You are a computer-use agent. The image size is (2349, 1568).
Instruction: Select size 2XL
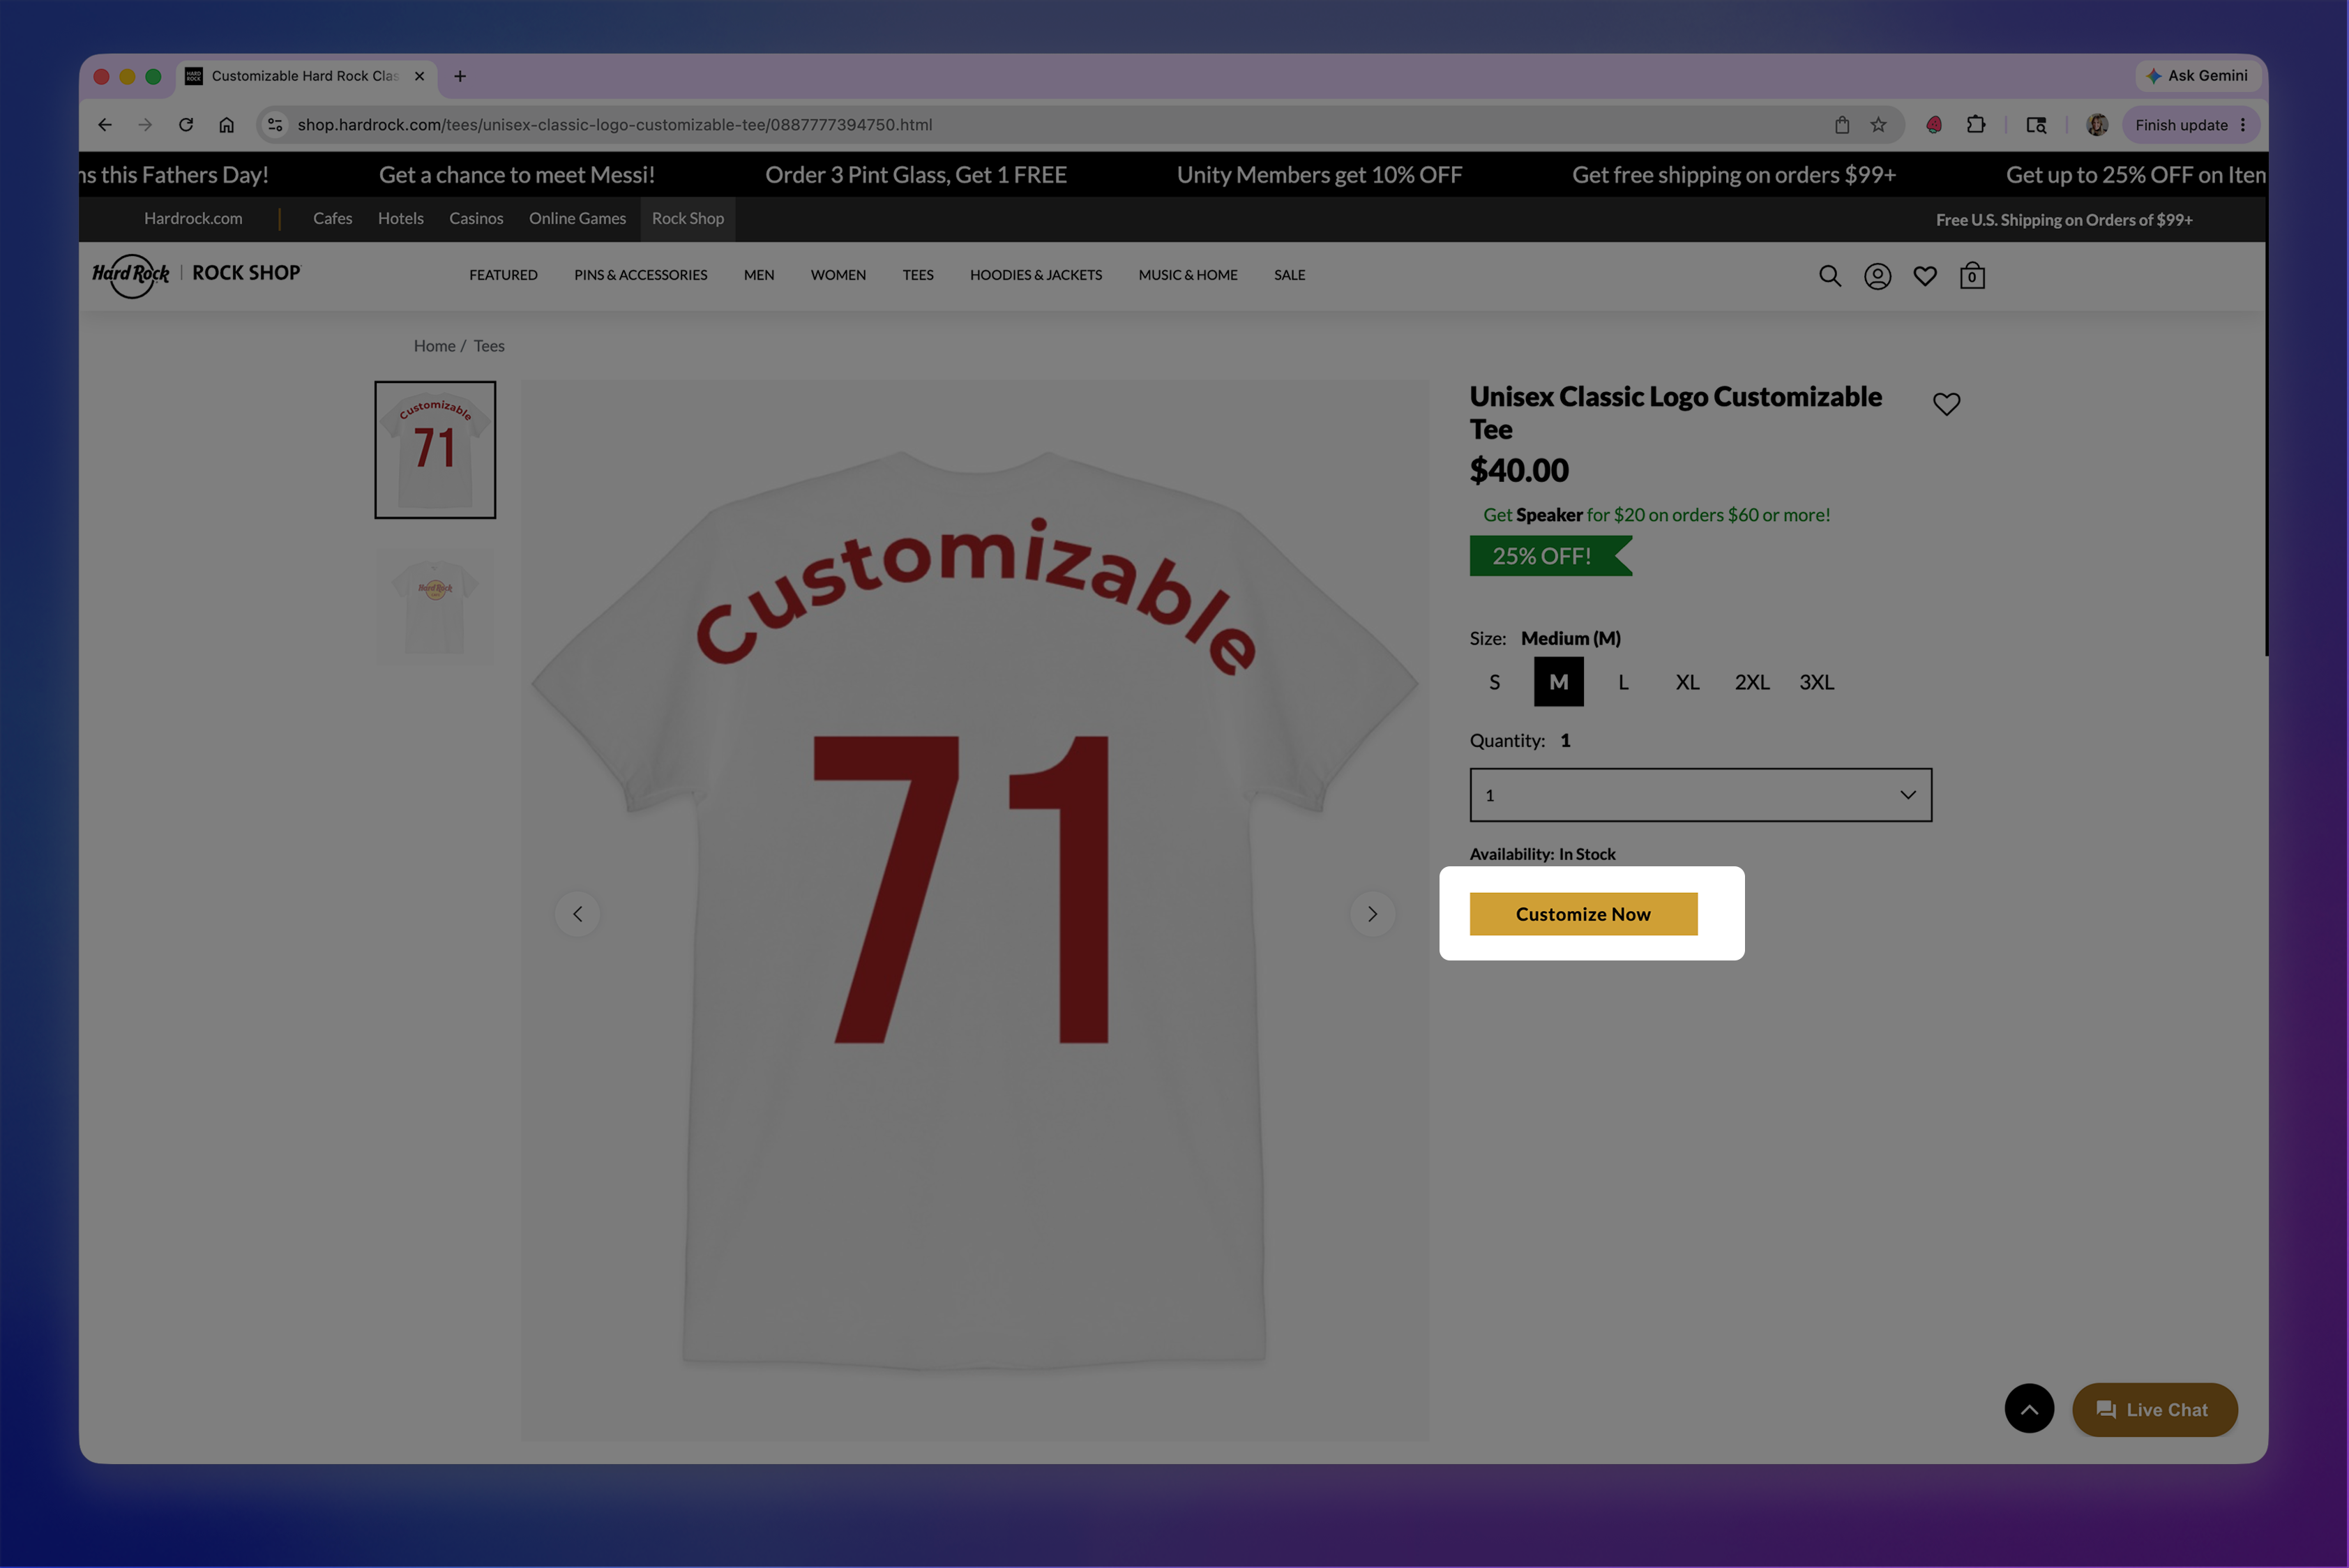coord(1752,682)
